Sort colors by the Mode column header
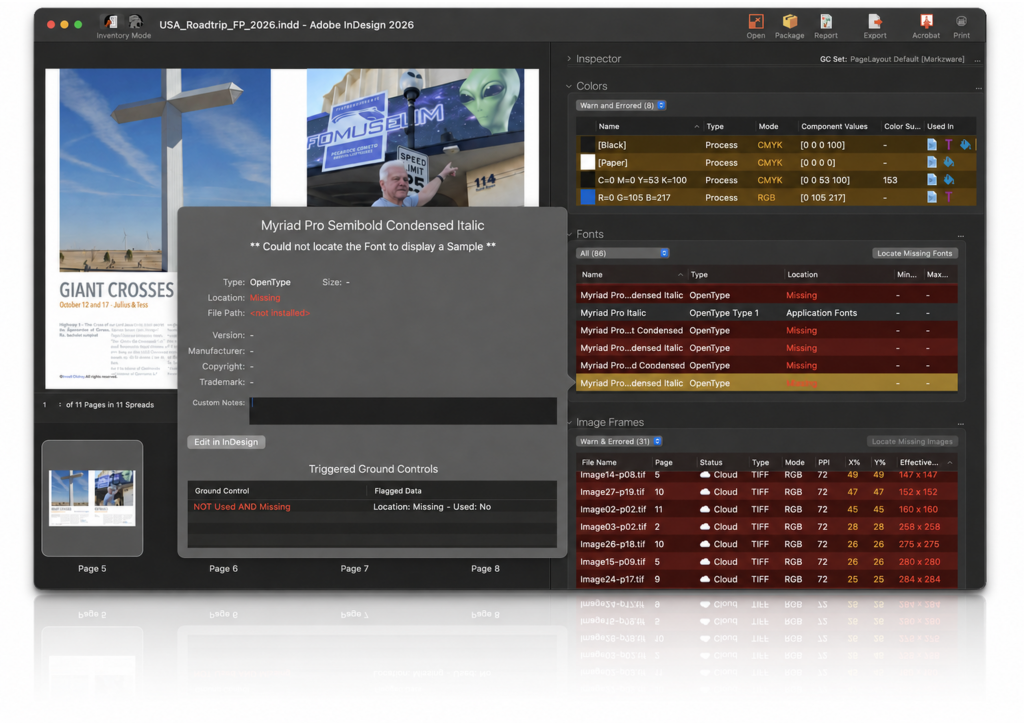Viewport: 1024px width, 725px height. 768,127
